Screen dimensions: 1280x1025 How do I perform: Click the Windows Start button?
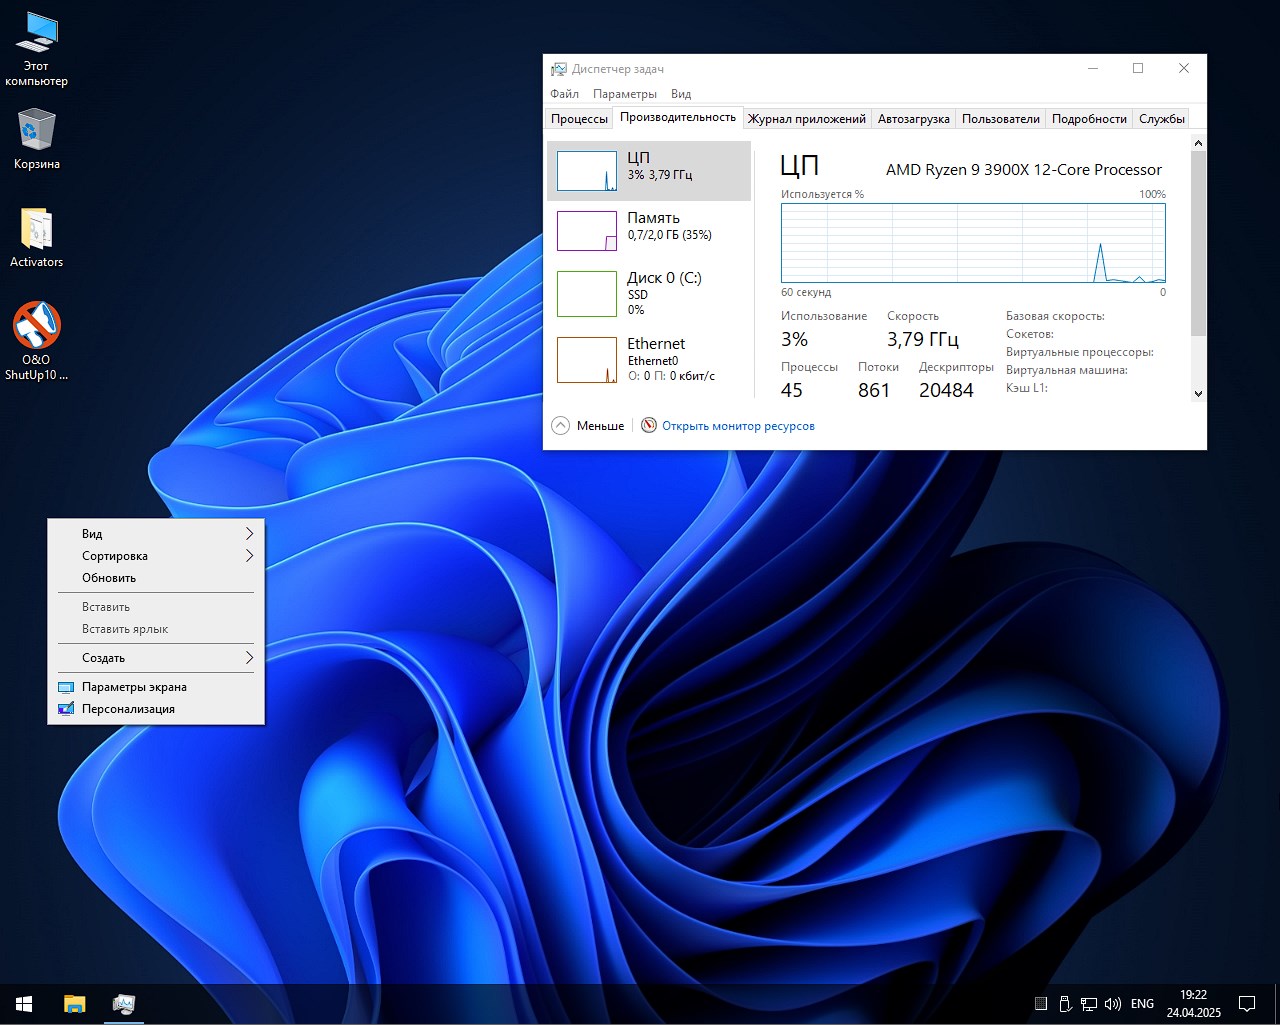[24, 1003]
